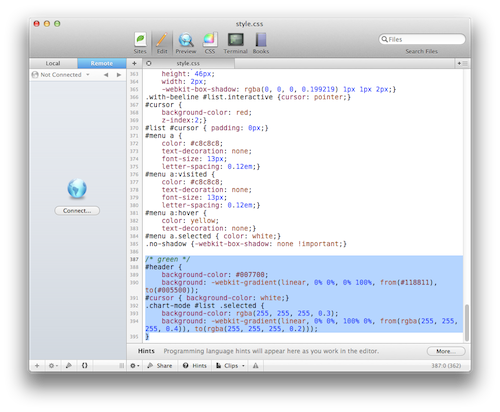Open the Books icon in toolbar
This screenshot has height=412, width=500.
[261, 40]
